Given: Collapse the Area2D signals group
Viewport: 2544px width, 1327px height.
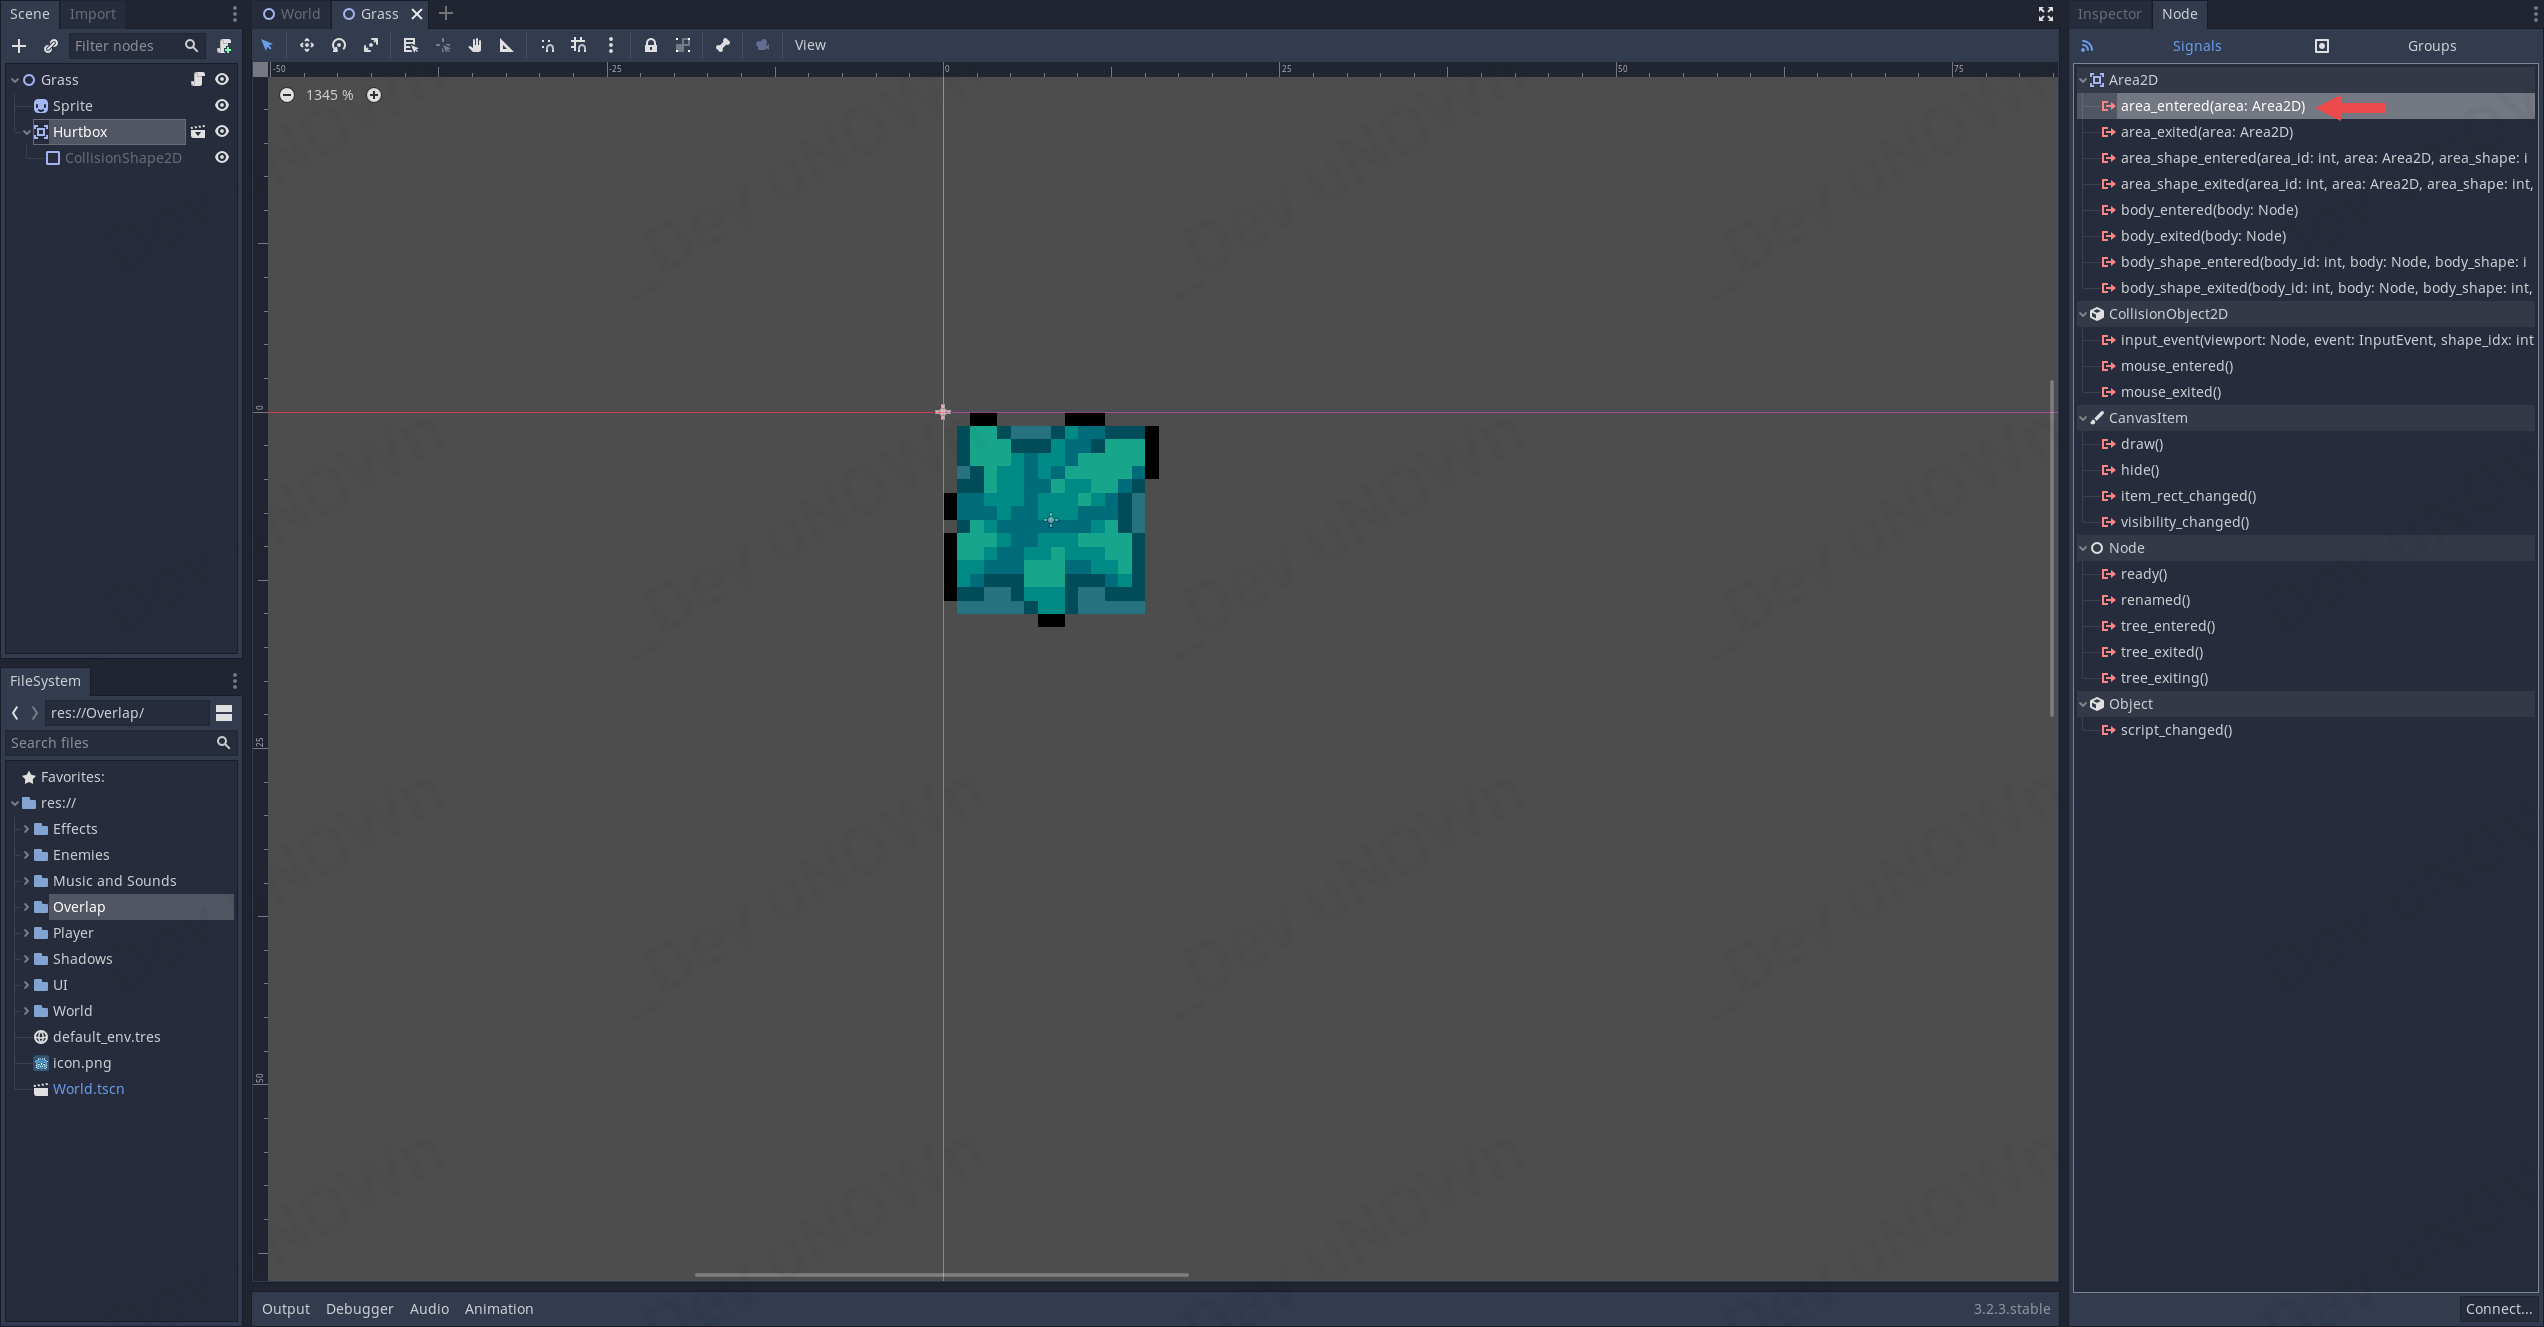Looking at the screenshot, I should [2083, 80].
